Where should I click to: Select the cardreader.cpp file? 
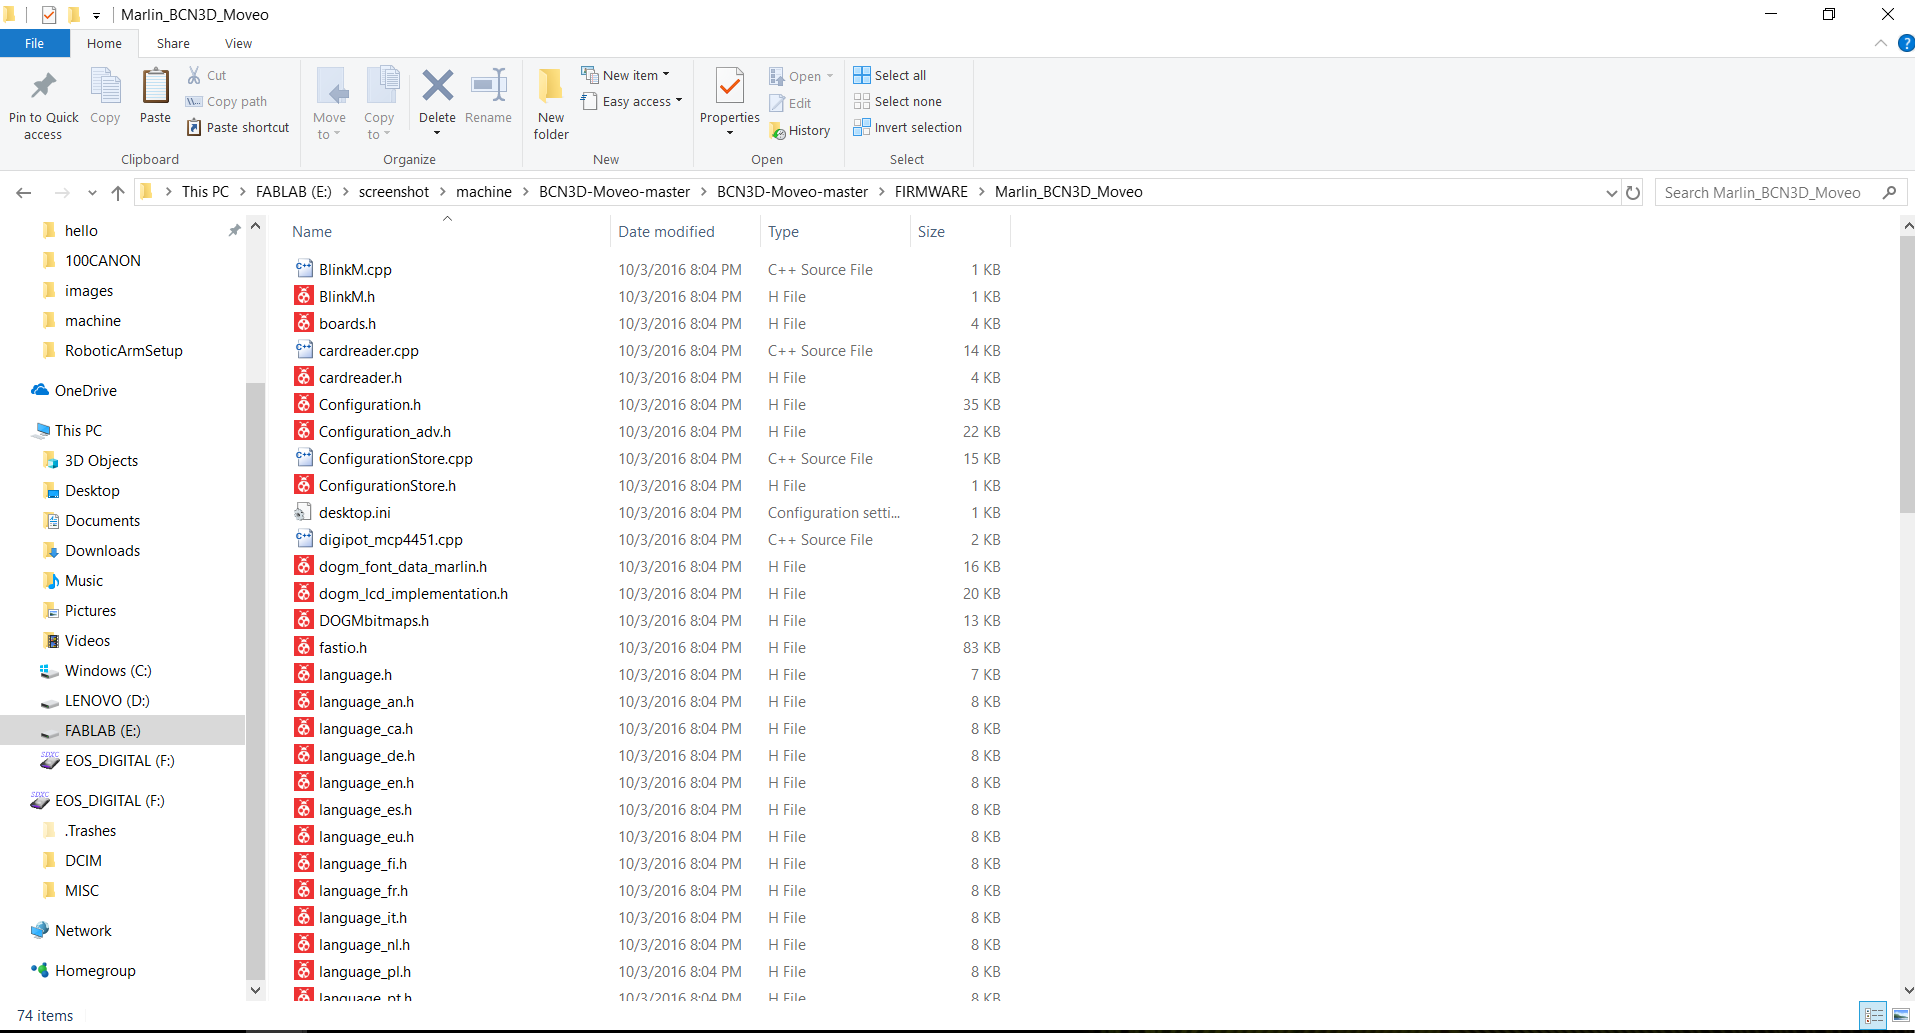369,350
